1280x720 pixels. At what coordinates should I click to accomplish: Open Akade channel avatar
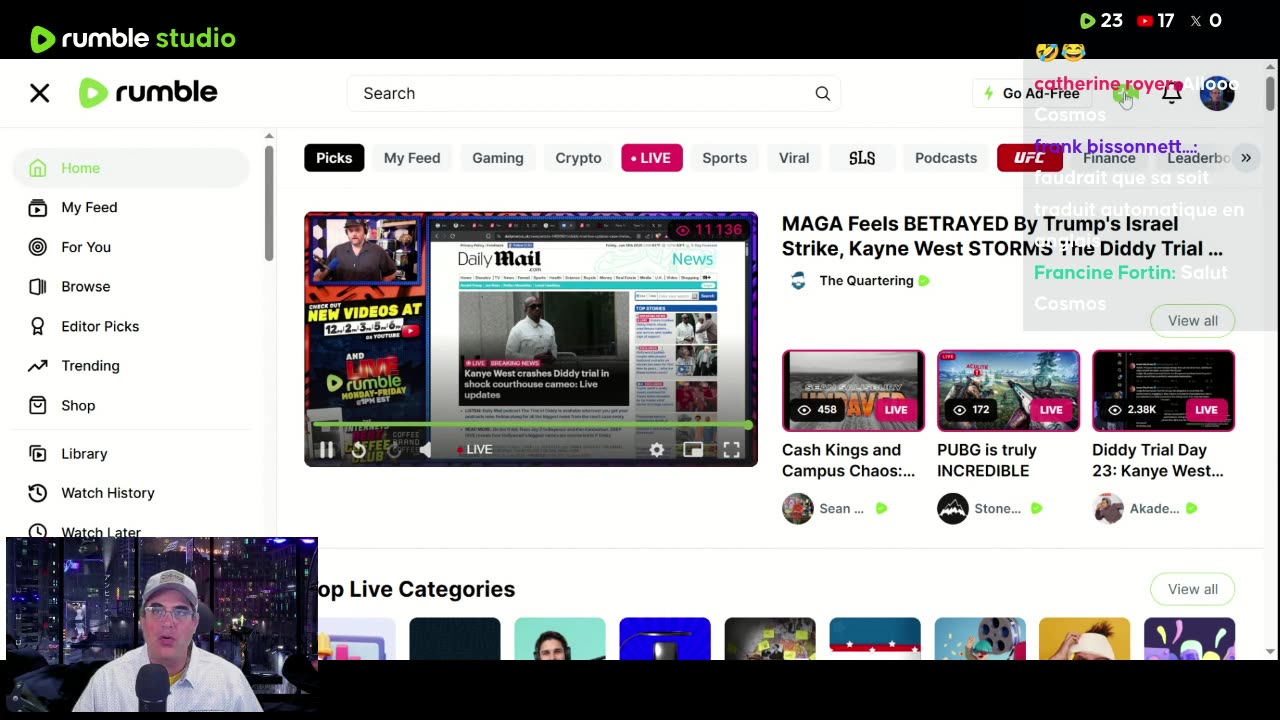[x=1108, y=509]
